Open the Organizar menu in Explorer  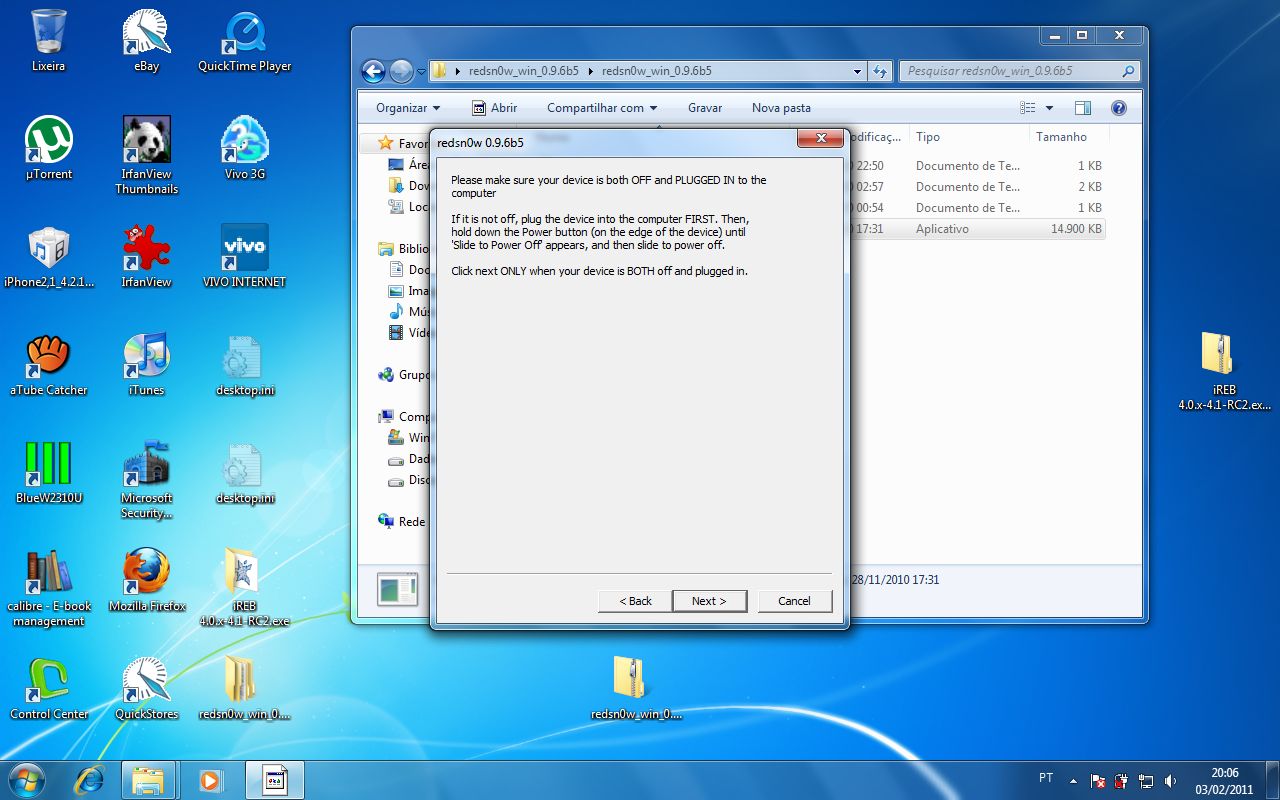pyautogui.click(x=408, y=108)
